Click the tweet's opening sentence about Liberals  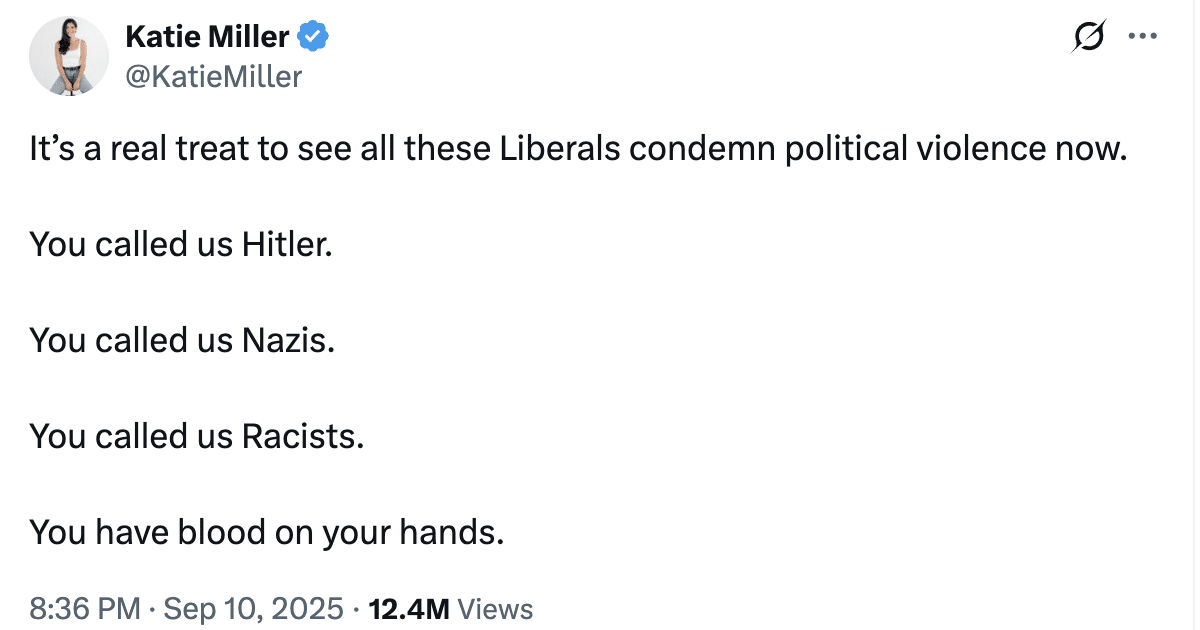pos(577,151)
